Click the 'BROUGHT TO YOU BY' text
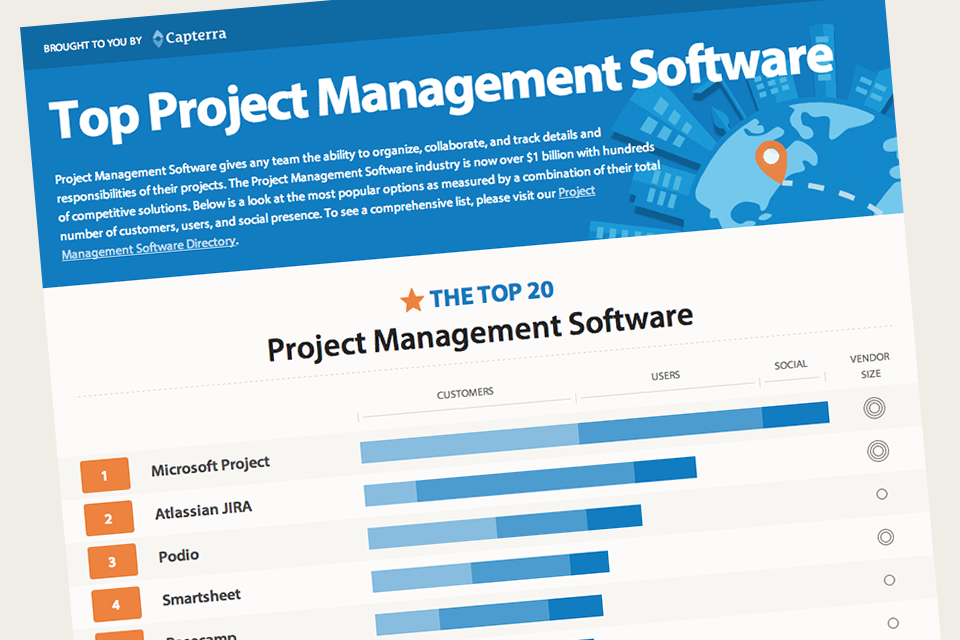 [92, 44]
